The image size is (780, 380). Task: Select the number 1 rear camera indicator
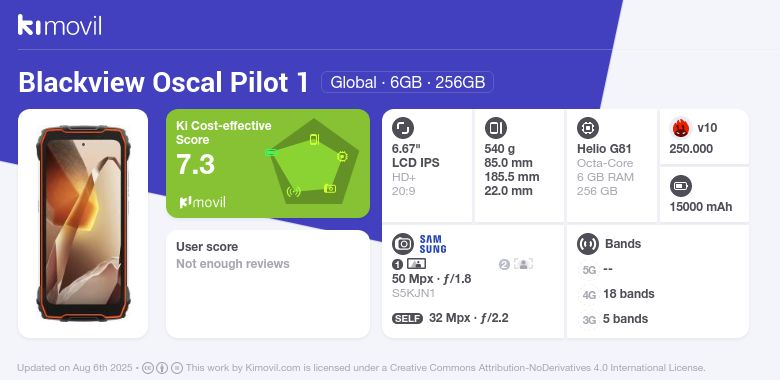click(x=397, y=265)
